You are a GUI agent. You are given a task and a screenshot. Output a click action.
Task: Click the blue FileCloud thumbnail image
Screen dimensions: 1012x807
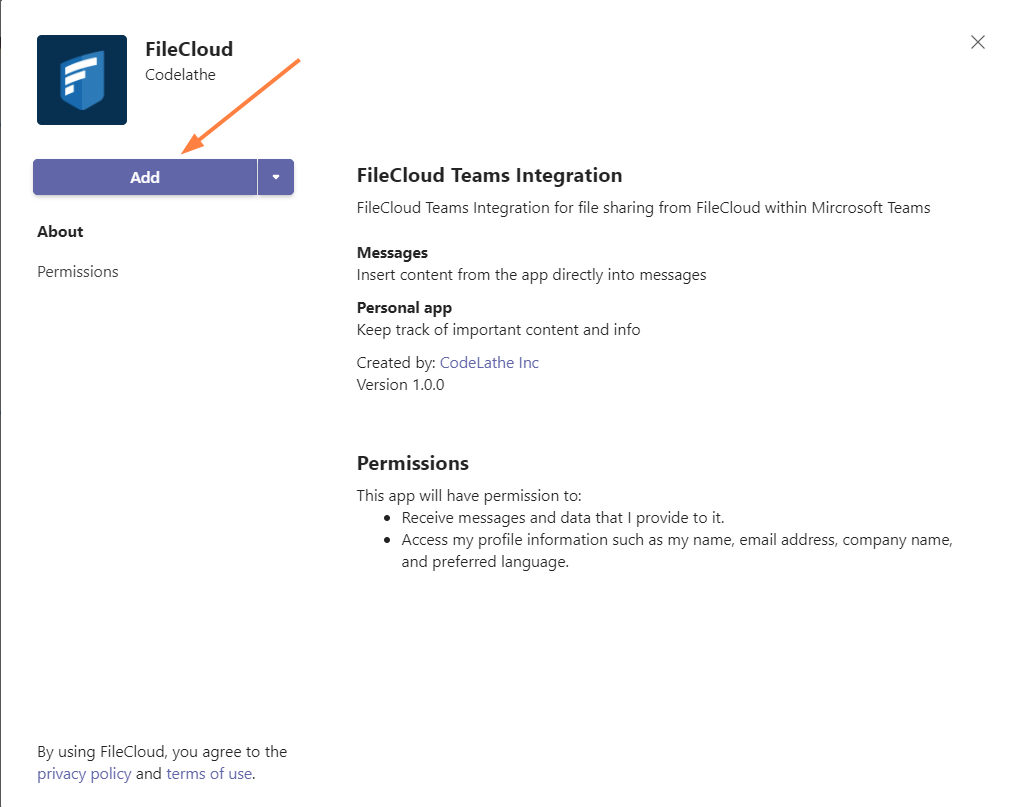pyautogui.click(x=81, y=80)
